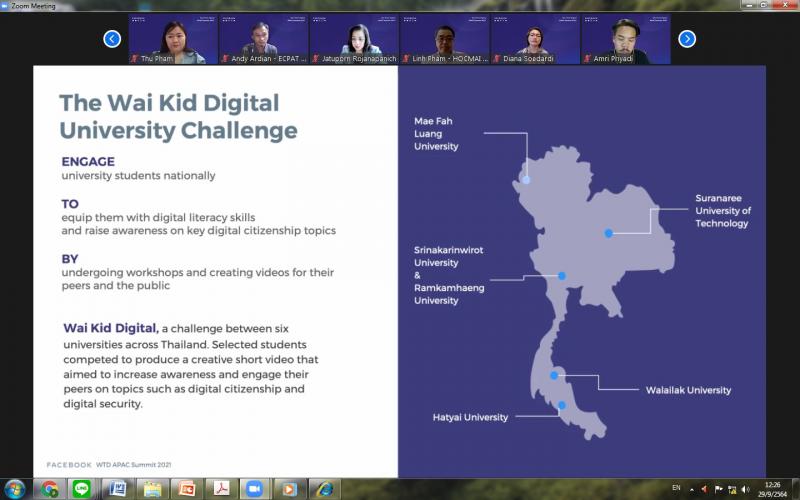Click muted mic icon beside Linh Pham
The image size is (800, 500).
[x=407, y=59]
